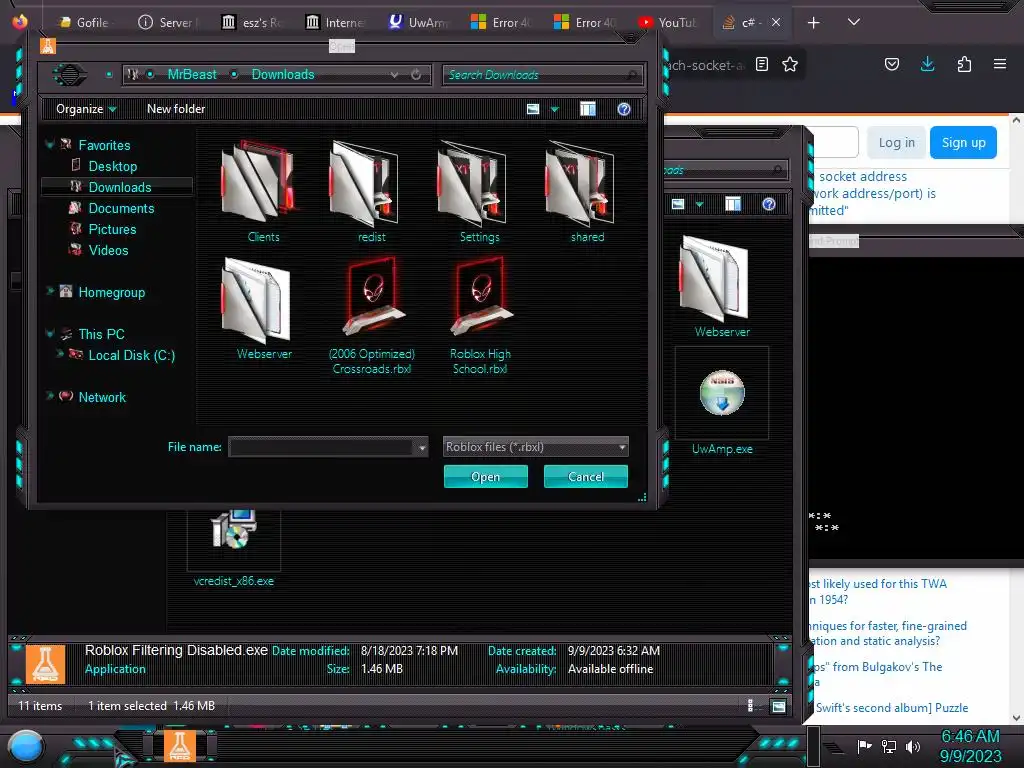The width and height of the screenshot is (1024, 768).
Task: Open Firefox extensions menu
Action: click(964, 64)
